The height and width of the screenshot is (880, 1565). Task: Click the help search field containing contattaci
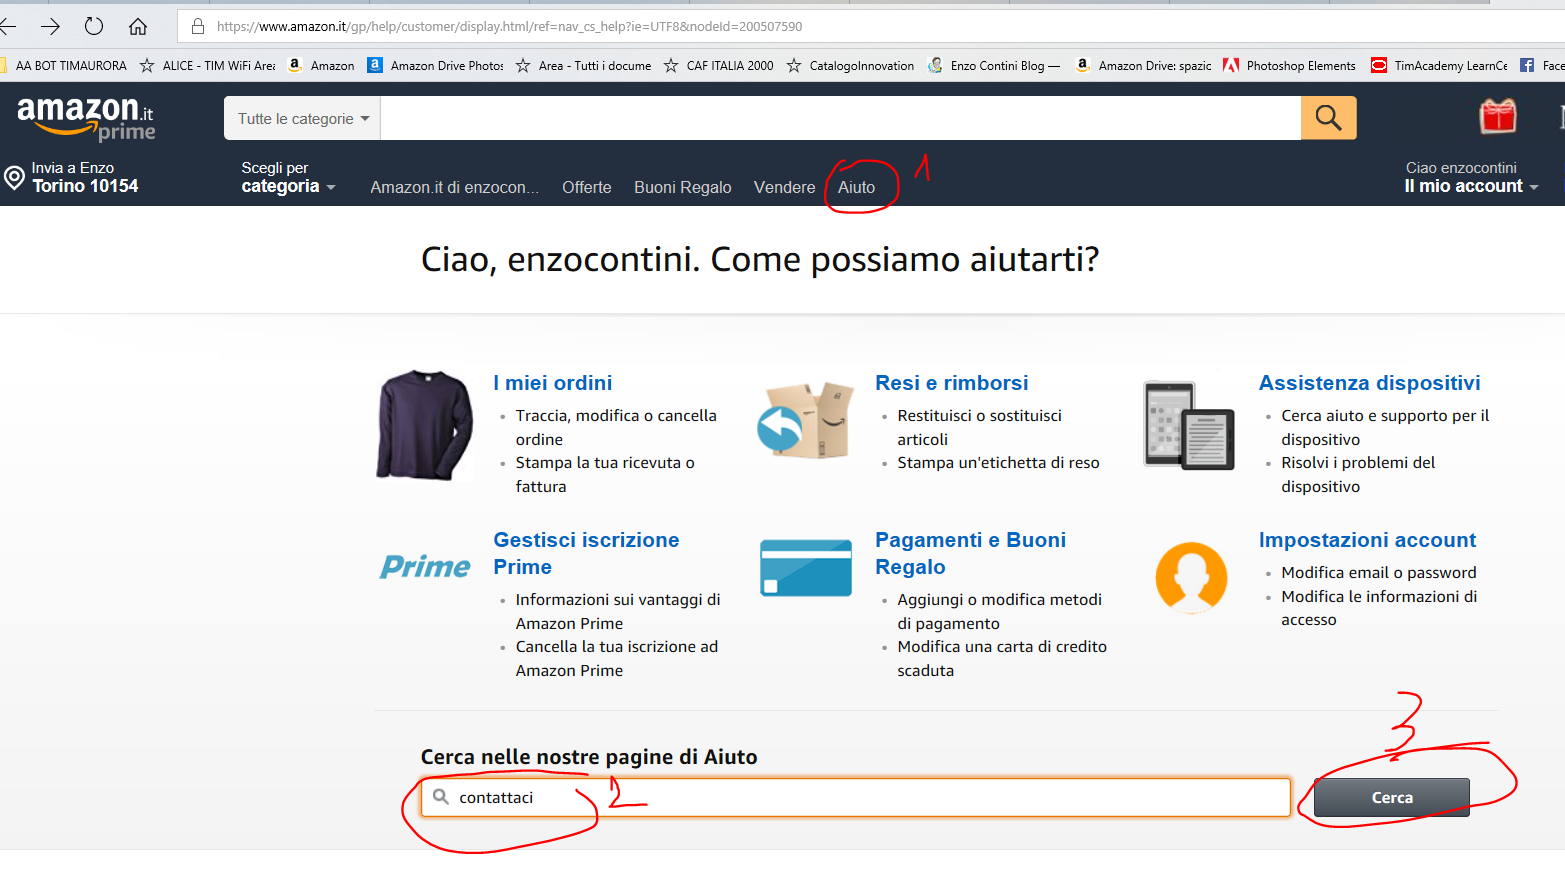[855, 798]
